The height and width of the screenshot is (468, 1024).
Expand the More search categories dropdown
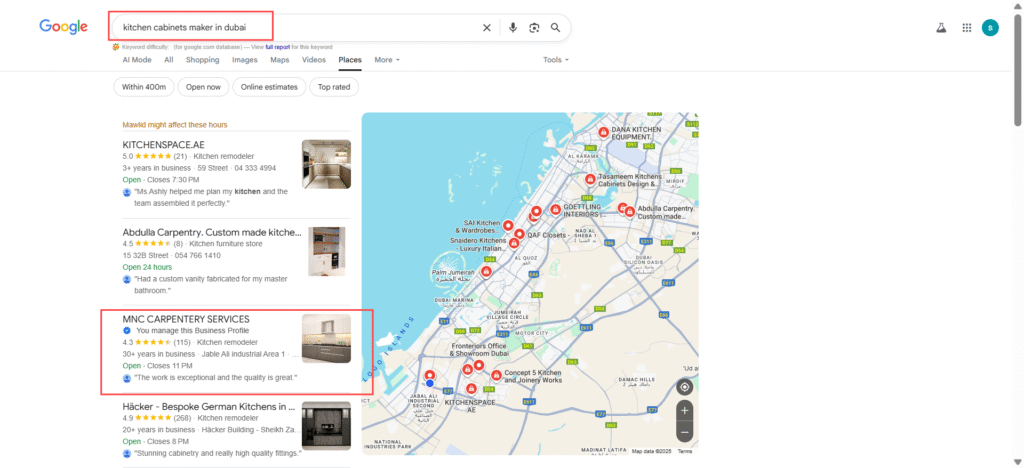point(386,60)
